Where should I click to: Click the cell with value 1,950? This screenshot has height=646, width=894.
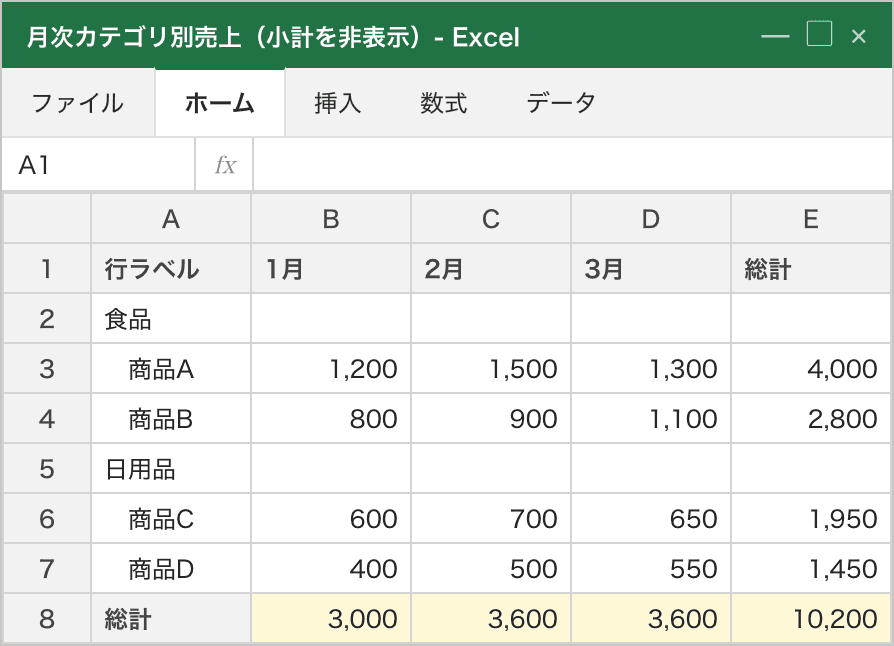811,519
